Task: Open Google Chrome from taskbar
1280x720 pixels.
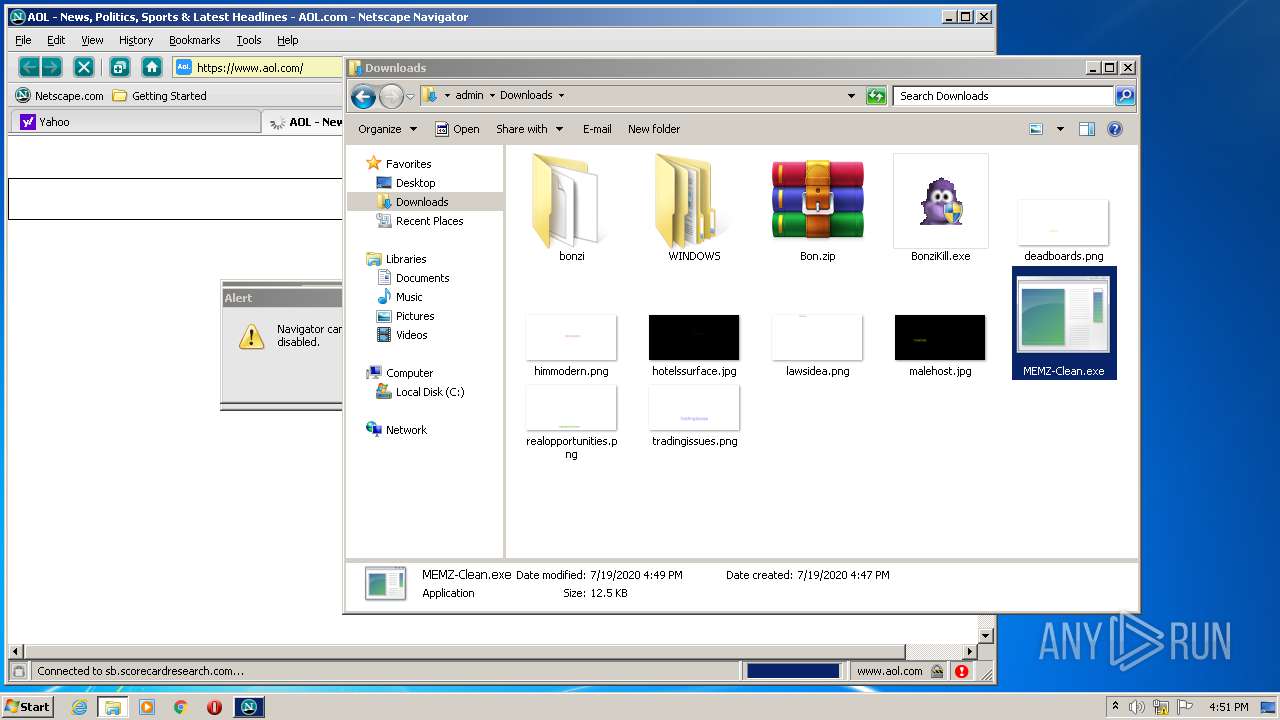Action: 181,707
